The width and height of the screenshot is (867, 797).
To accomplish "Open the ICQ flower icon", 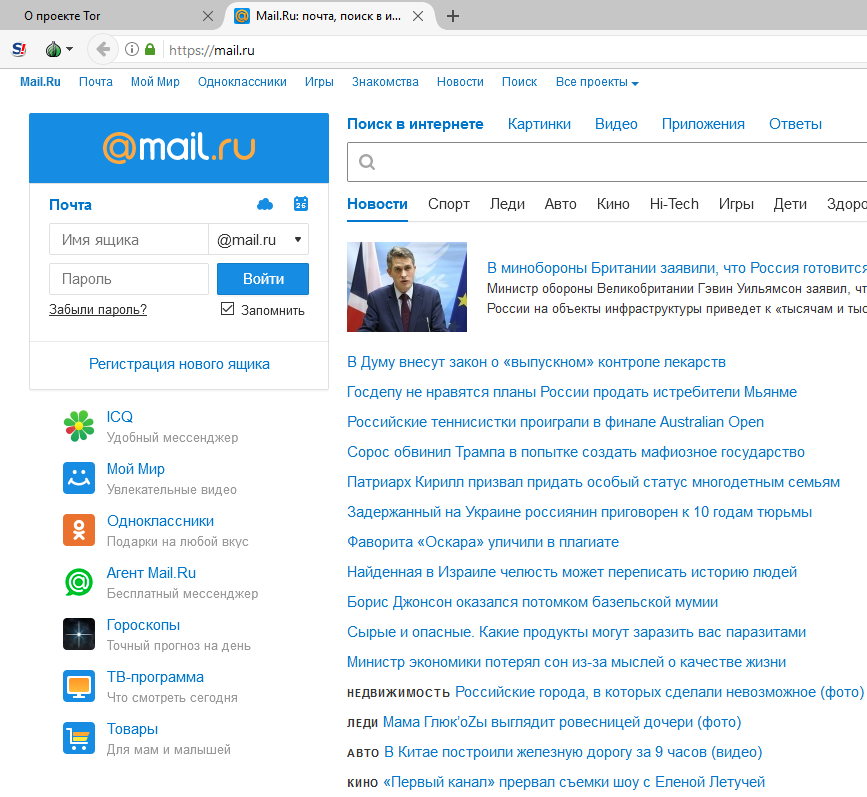I will click(79, 426).
